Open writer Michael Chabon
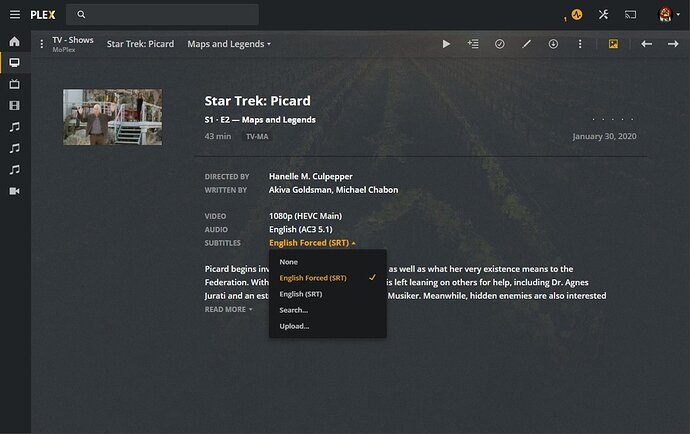This screenshot has height=434, width=690. click(x=367, y=190)
